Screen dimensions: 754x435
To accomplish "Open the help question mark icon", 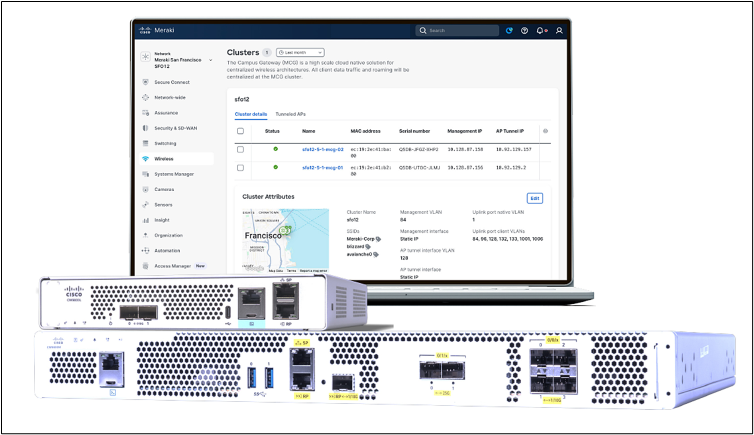I will point(525,30).
